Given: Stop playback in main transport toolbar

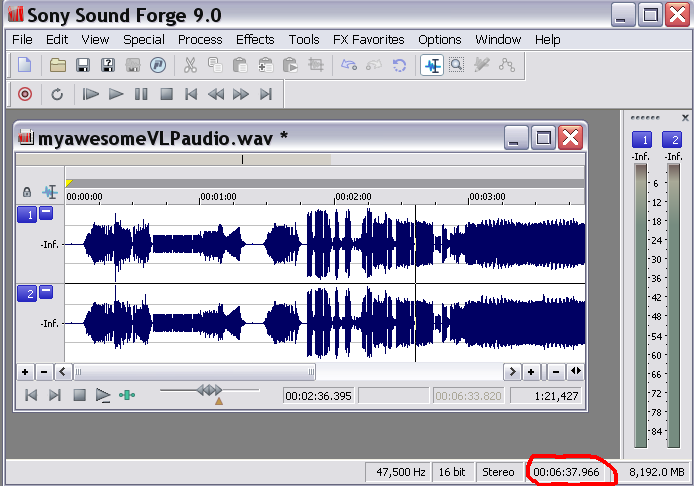Looking at the screenshot, I should point(166,94).
